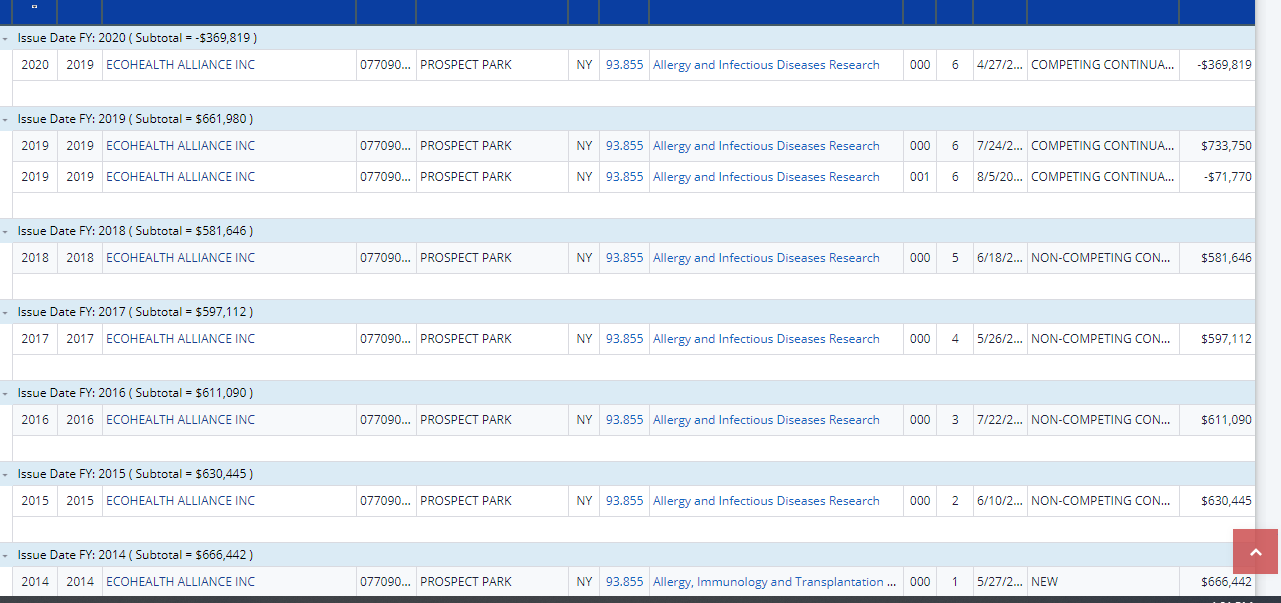
Task: Click the 5/26/2... action date cell
Action: tap(1000, 339)
